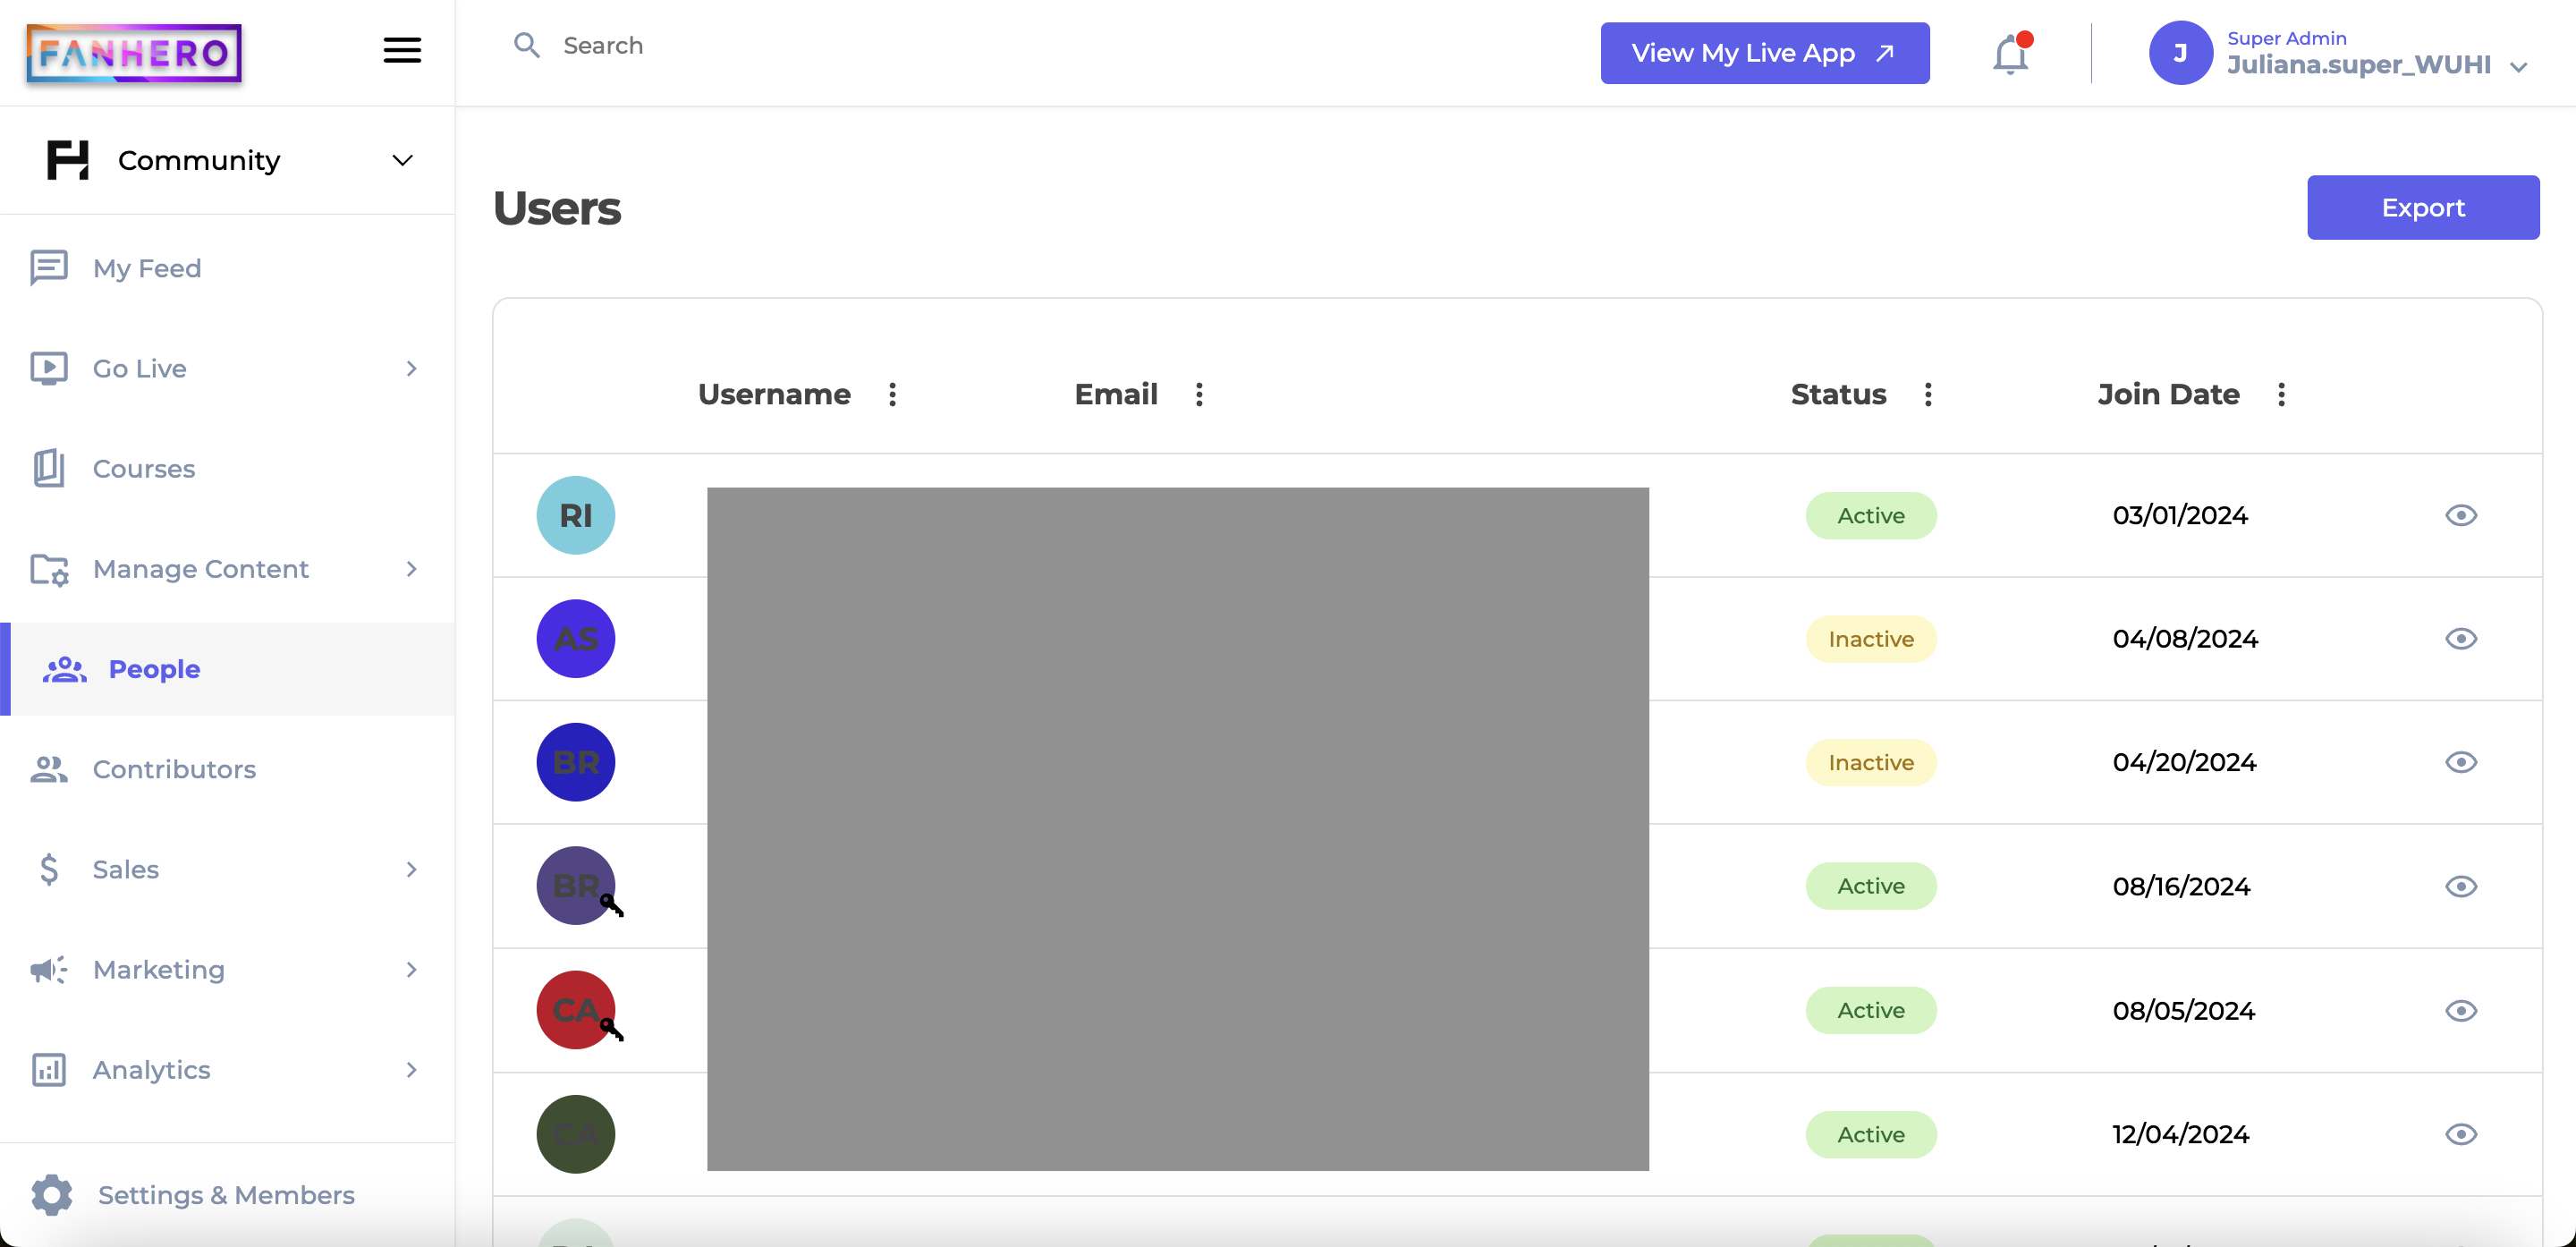Open the Analytics section
Screen dimensions: 2576x1247
[x=151, y=1070]
